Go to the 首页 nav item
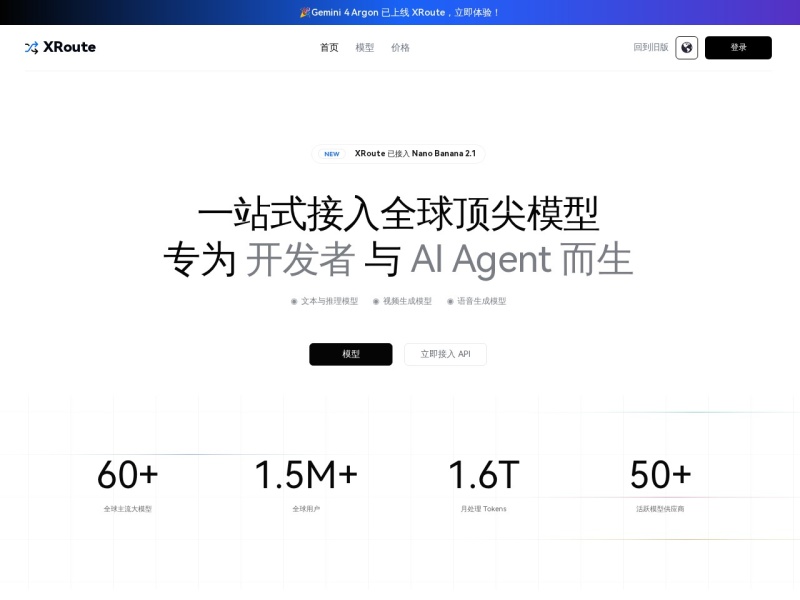Image resolution: width=800 pixels, height=600 pixels. pos(329,47)
